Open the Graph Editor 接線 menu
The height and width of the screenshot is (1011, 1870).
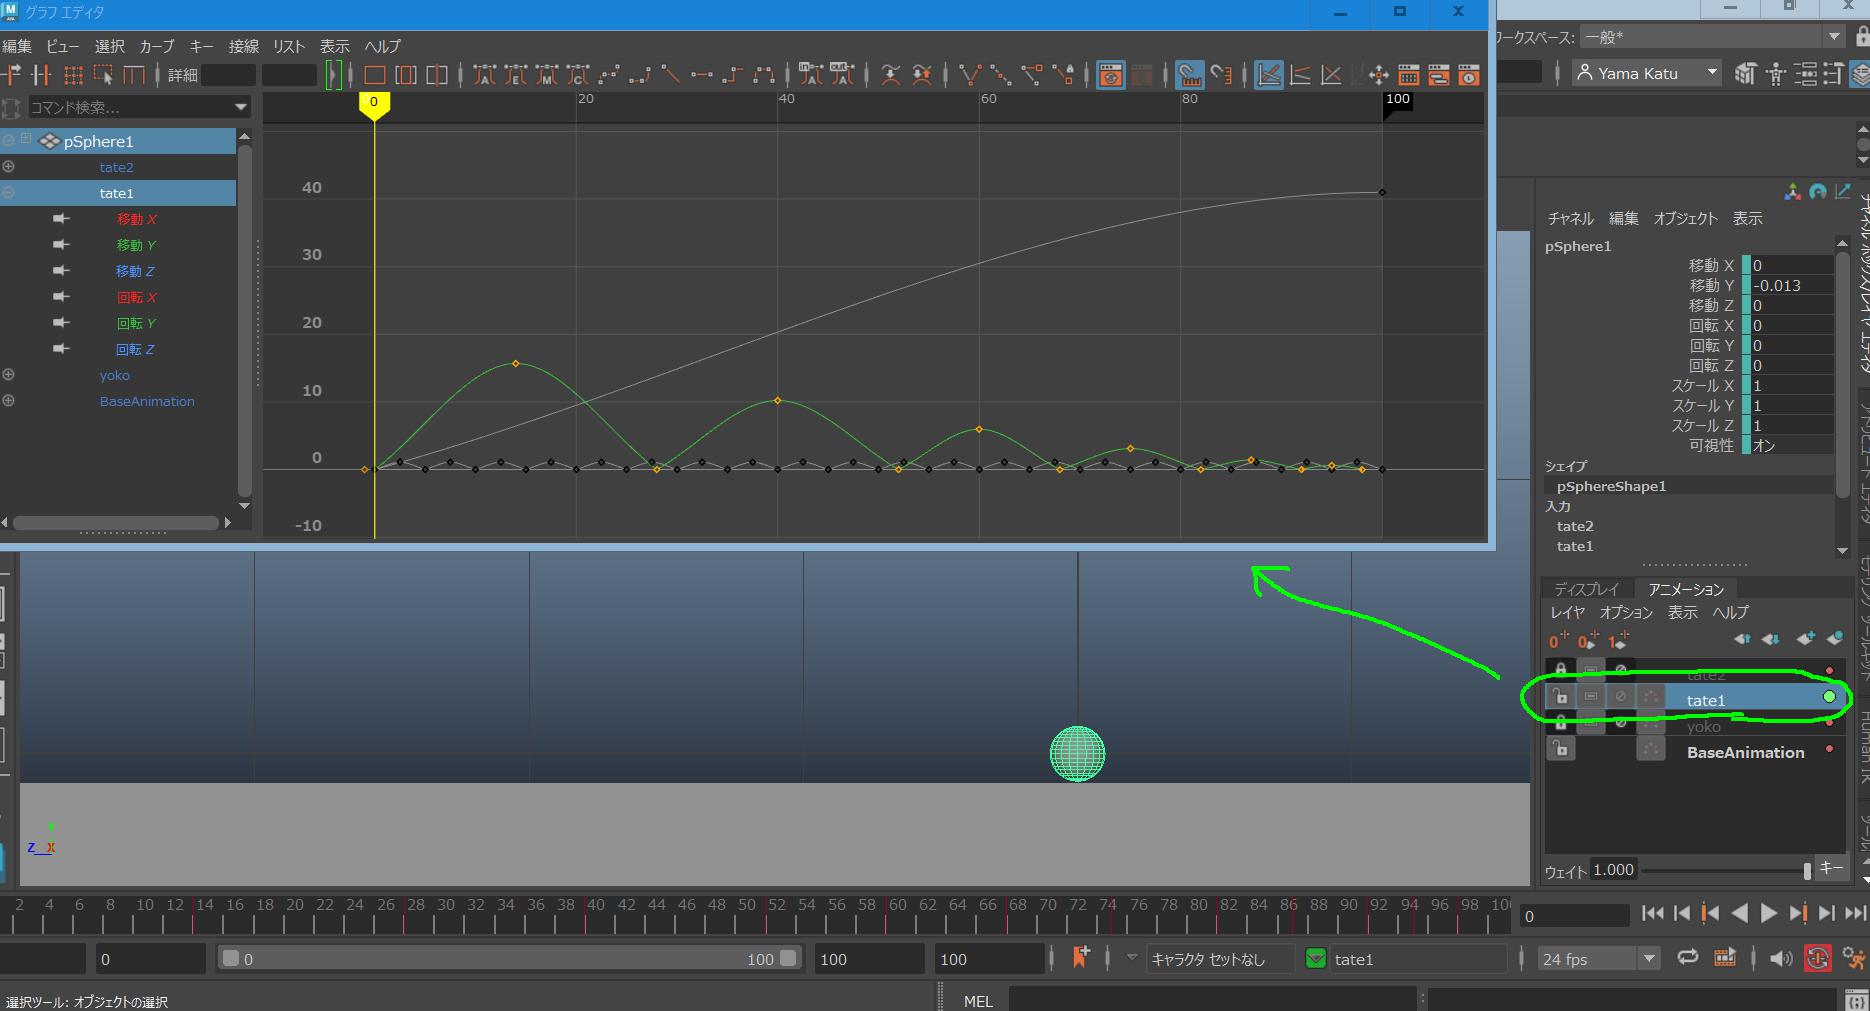(243, 46)
